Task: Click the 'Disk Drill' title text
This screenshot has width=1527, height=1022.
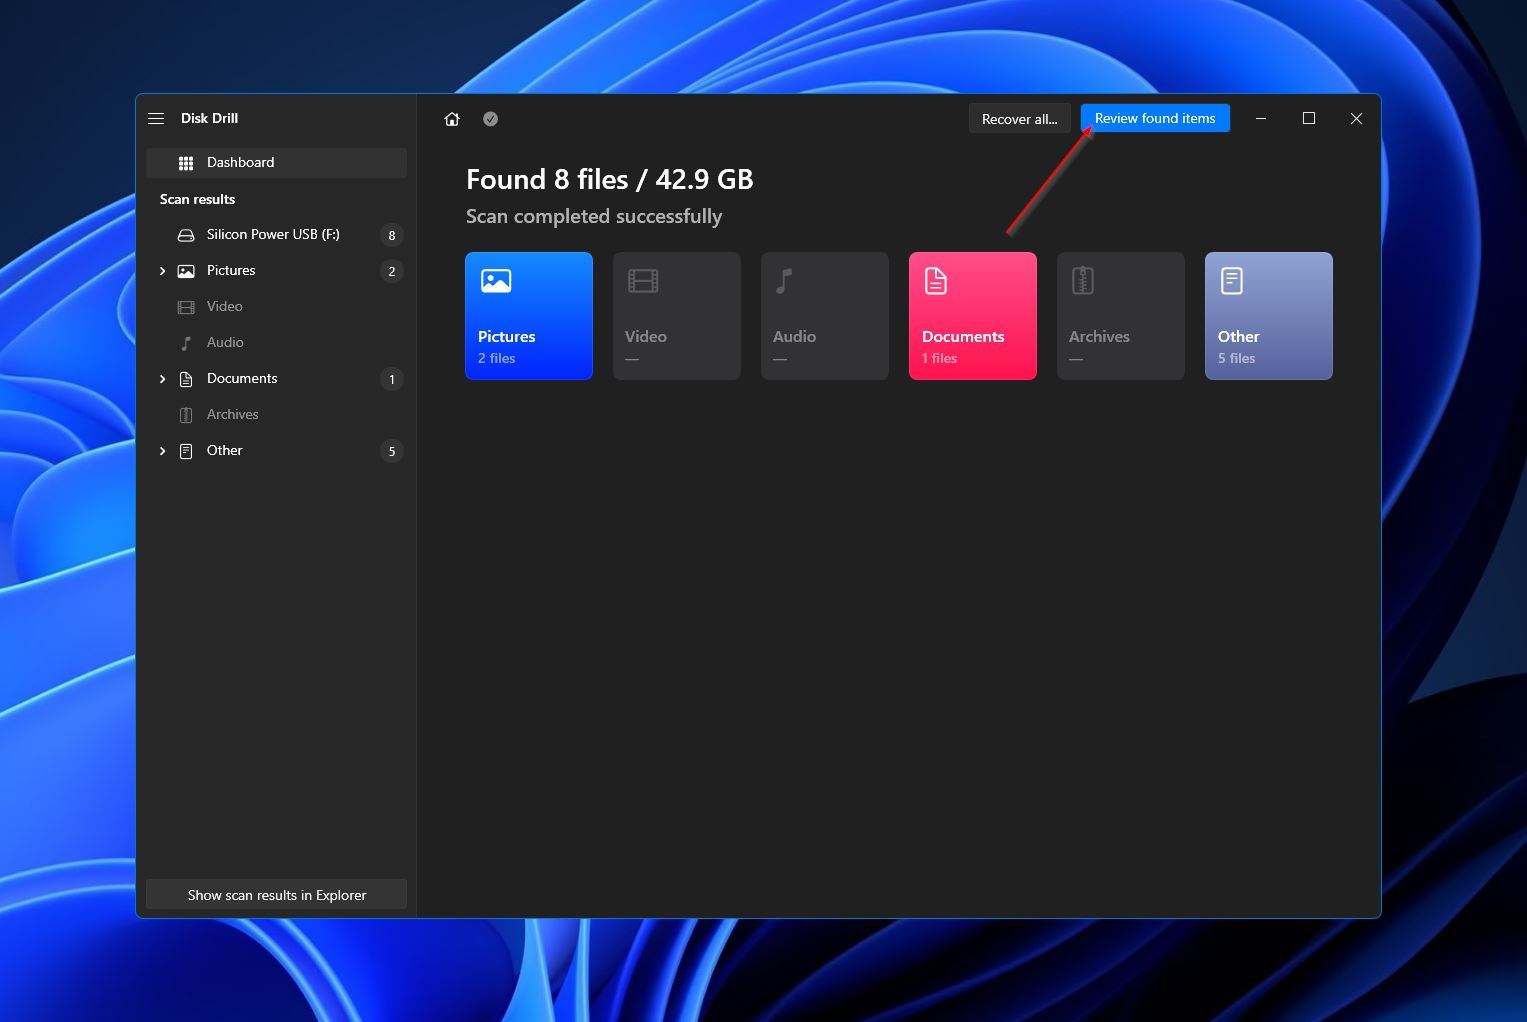Action: (209, 118)
